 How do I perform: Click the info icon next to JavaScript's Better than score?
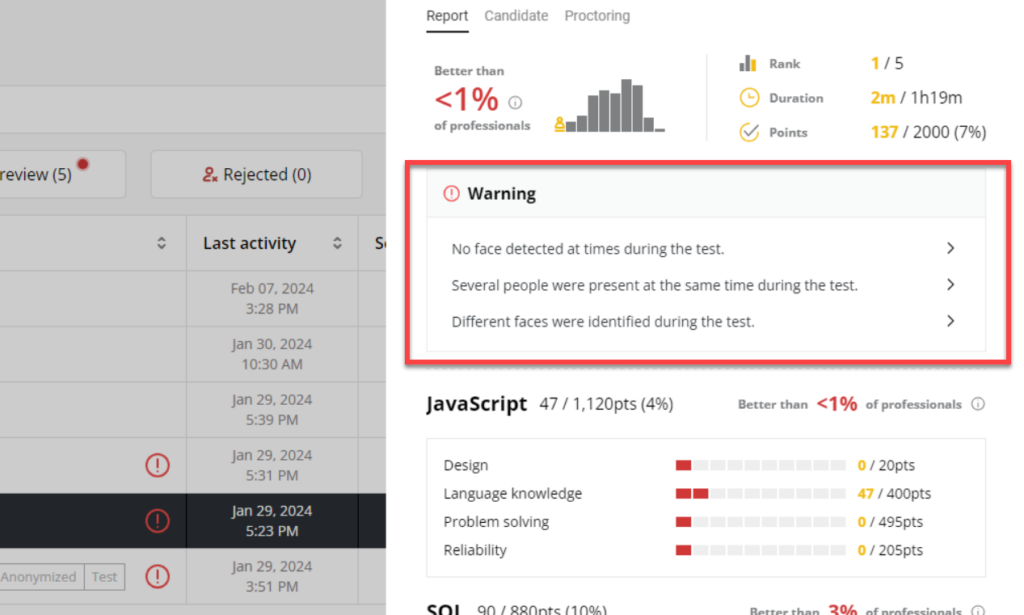click(978, 404)
